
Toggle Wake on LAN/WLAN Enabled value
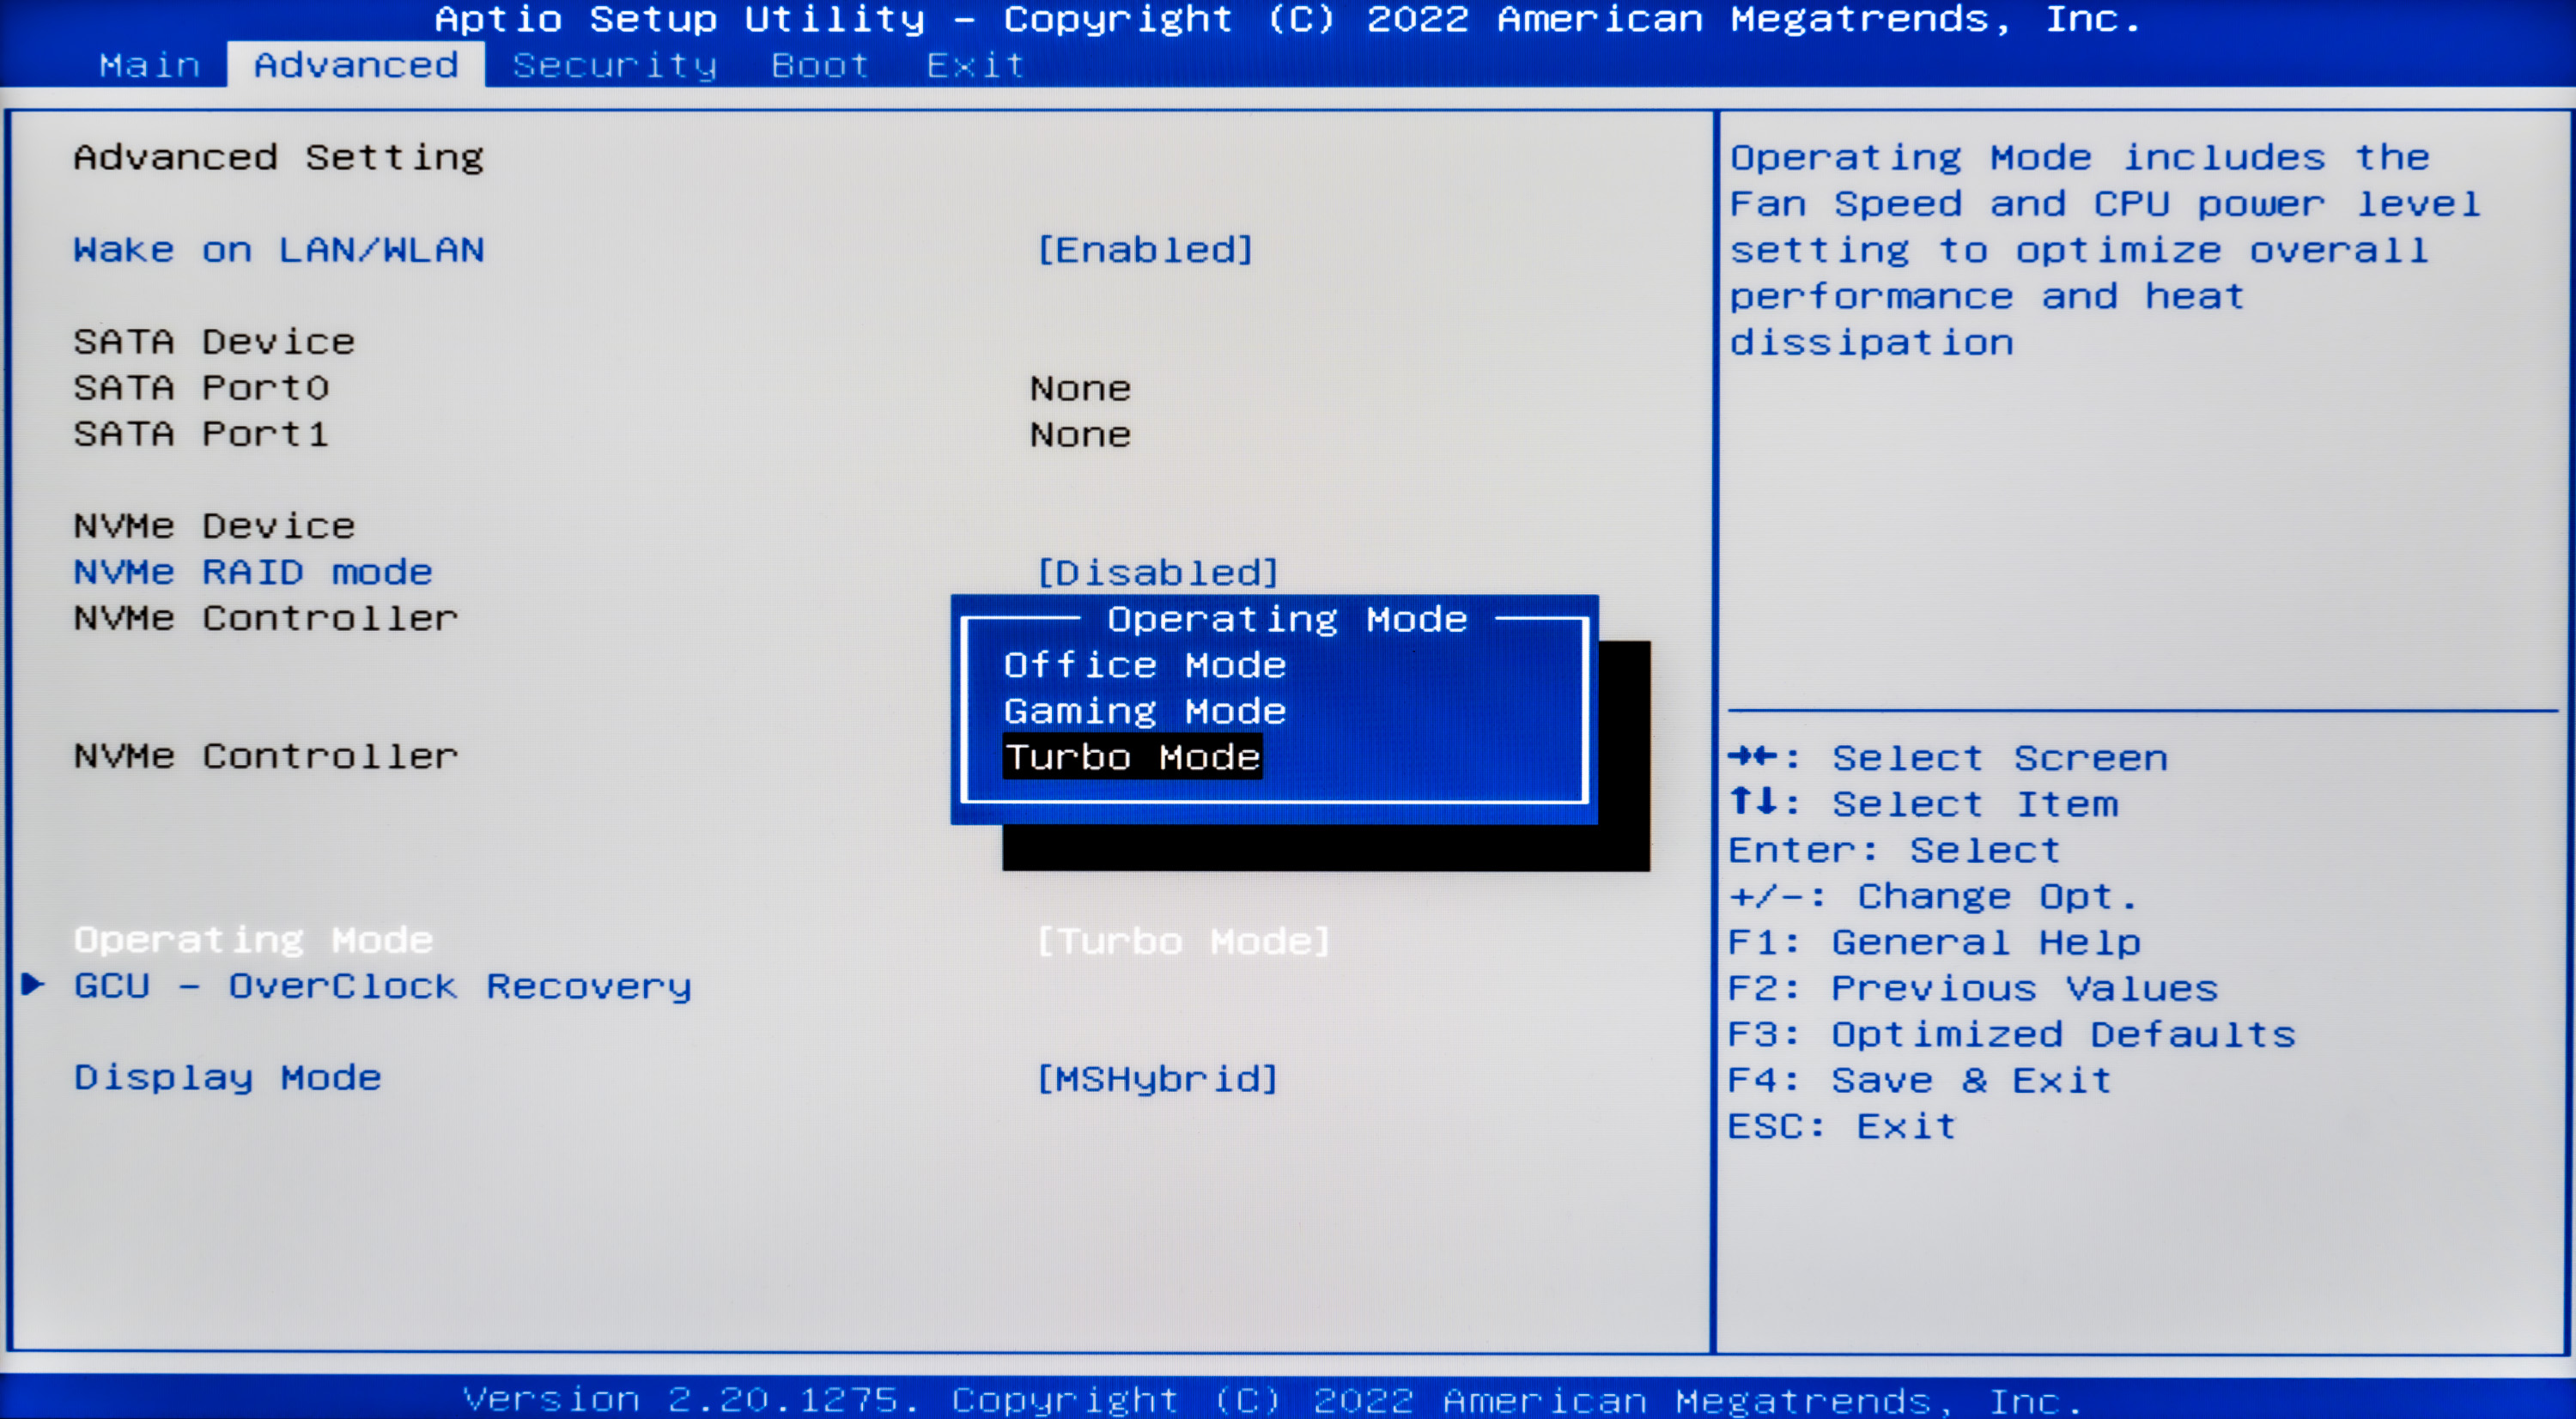point(1145,249)
